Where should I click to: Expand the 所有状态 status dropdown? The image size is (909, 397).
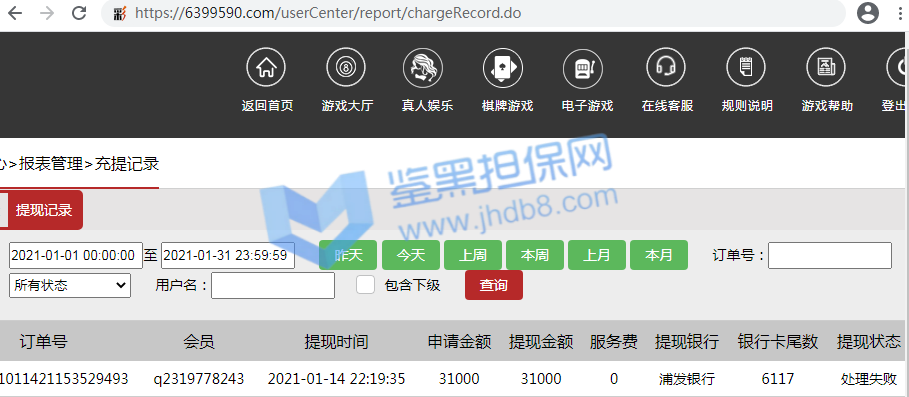[x=70, y=285]
